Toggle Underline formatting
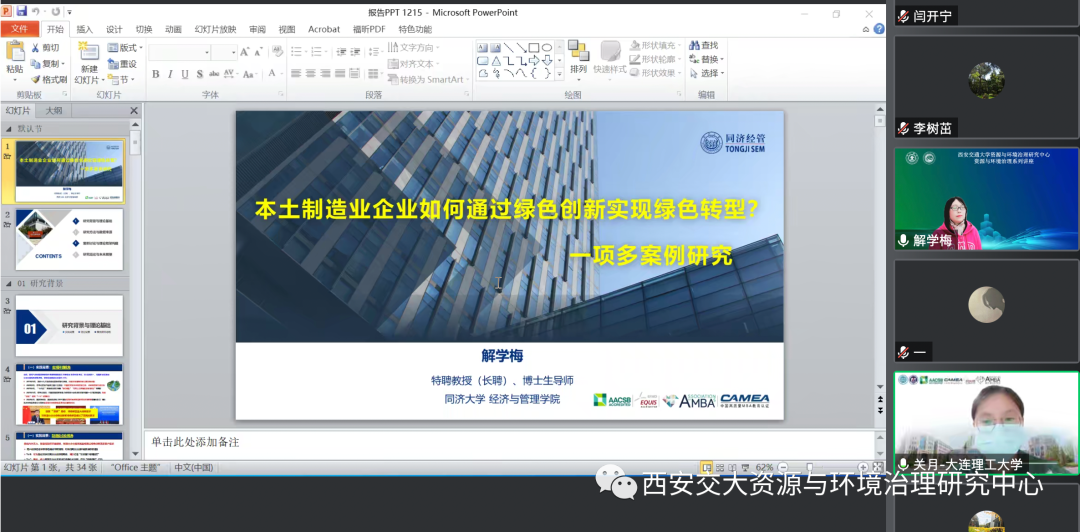Image resolution: width=1080 pixels, height=532 pixels. point(186,74)
